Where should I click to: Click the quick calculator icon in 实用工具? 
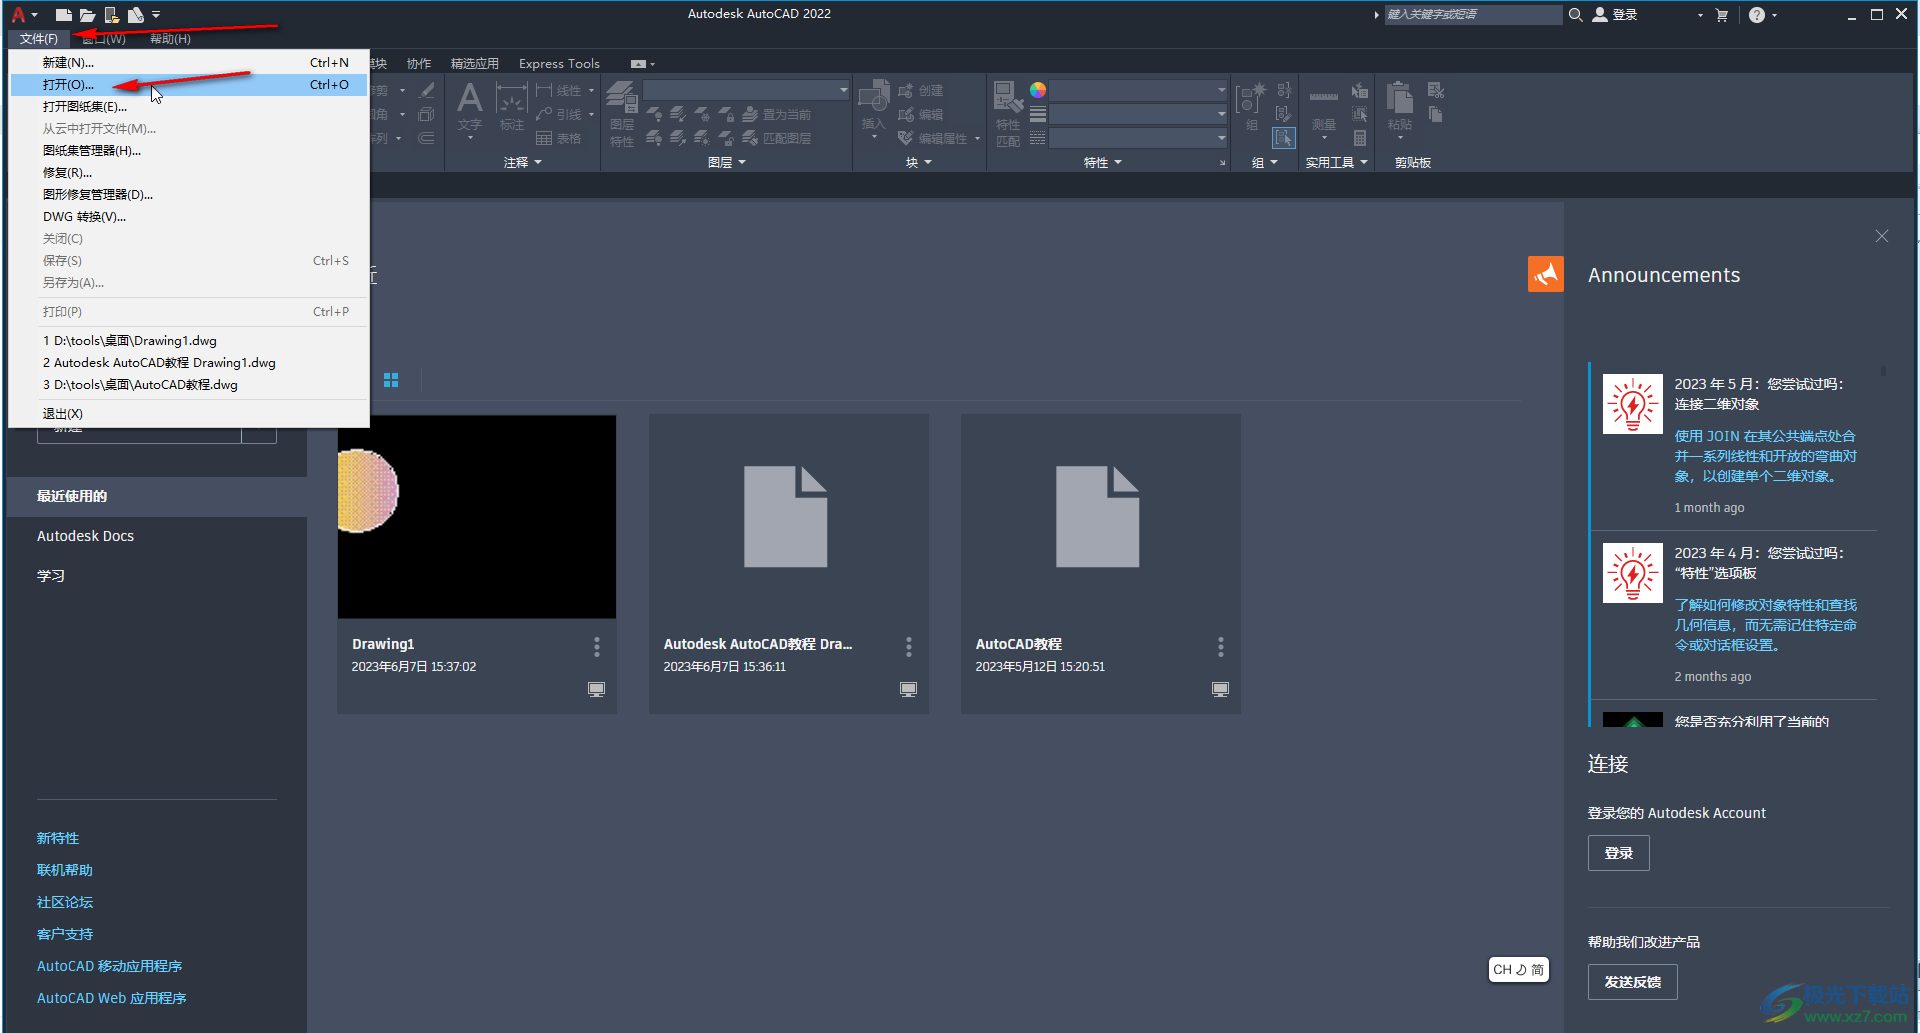click(1360, 139)
